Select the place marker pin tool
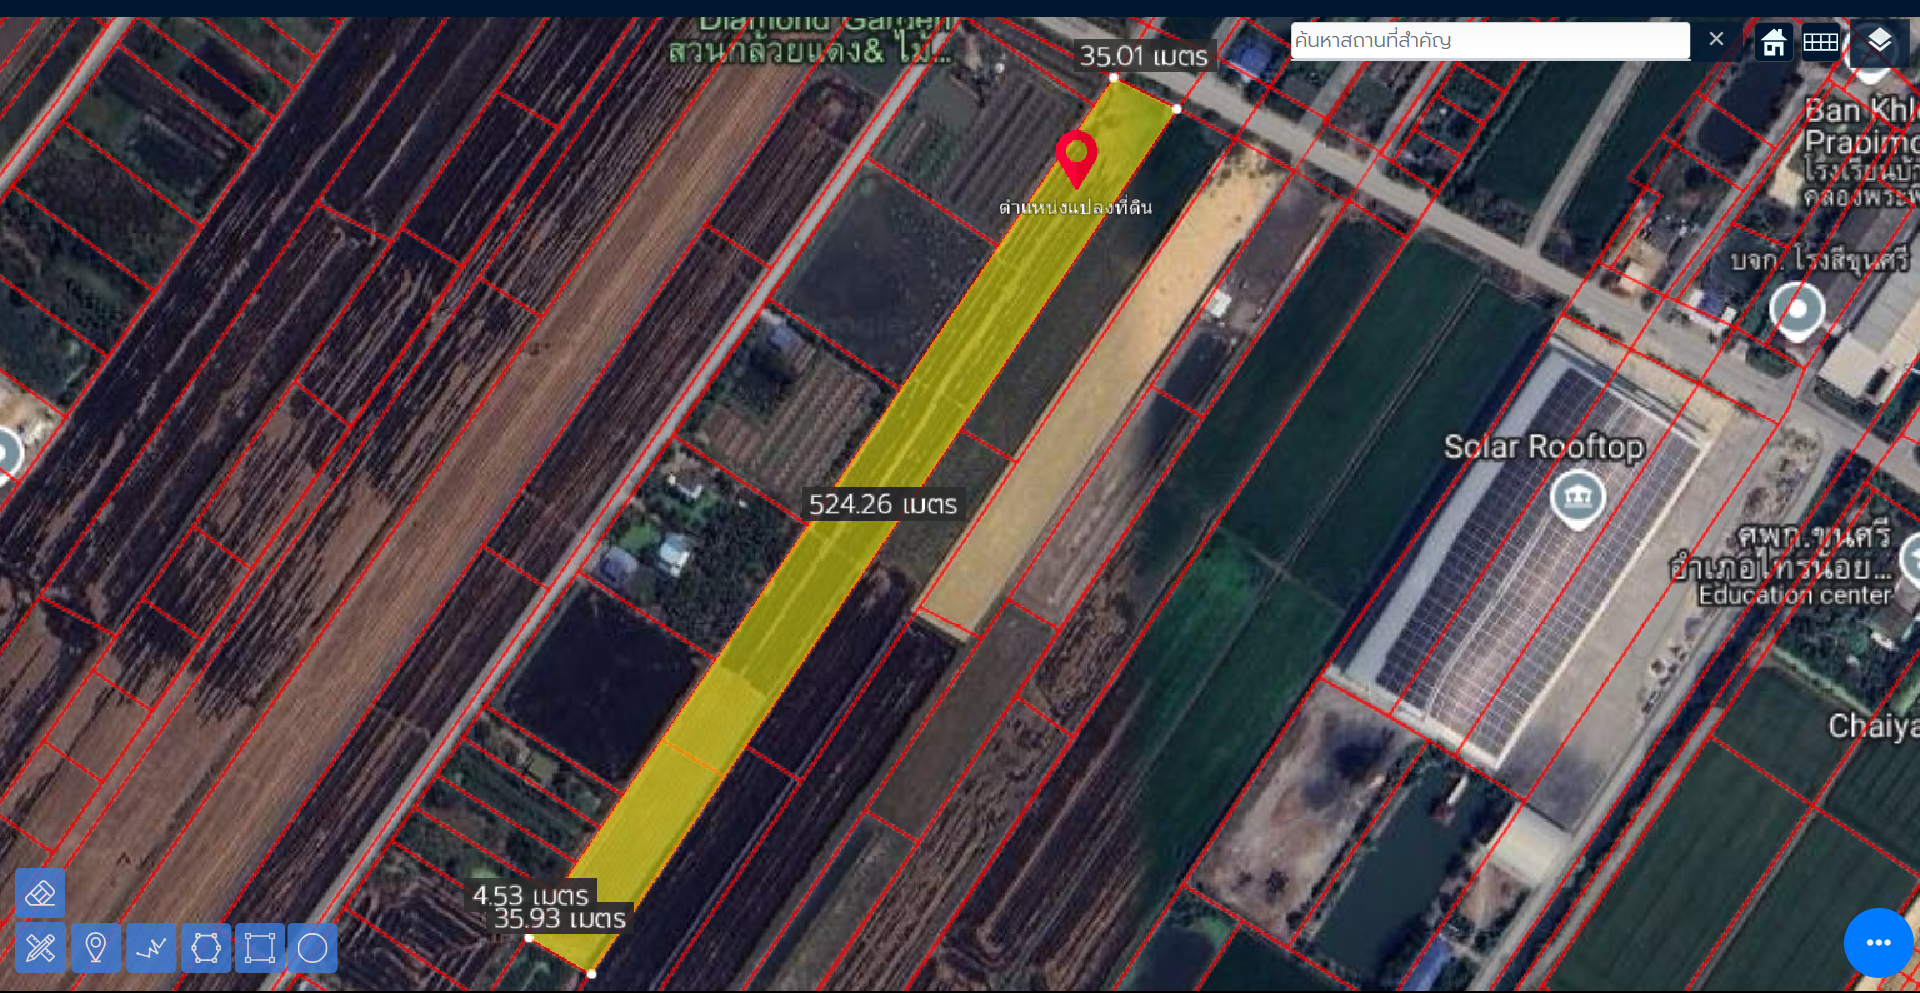 (x=96, y=947)
